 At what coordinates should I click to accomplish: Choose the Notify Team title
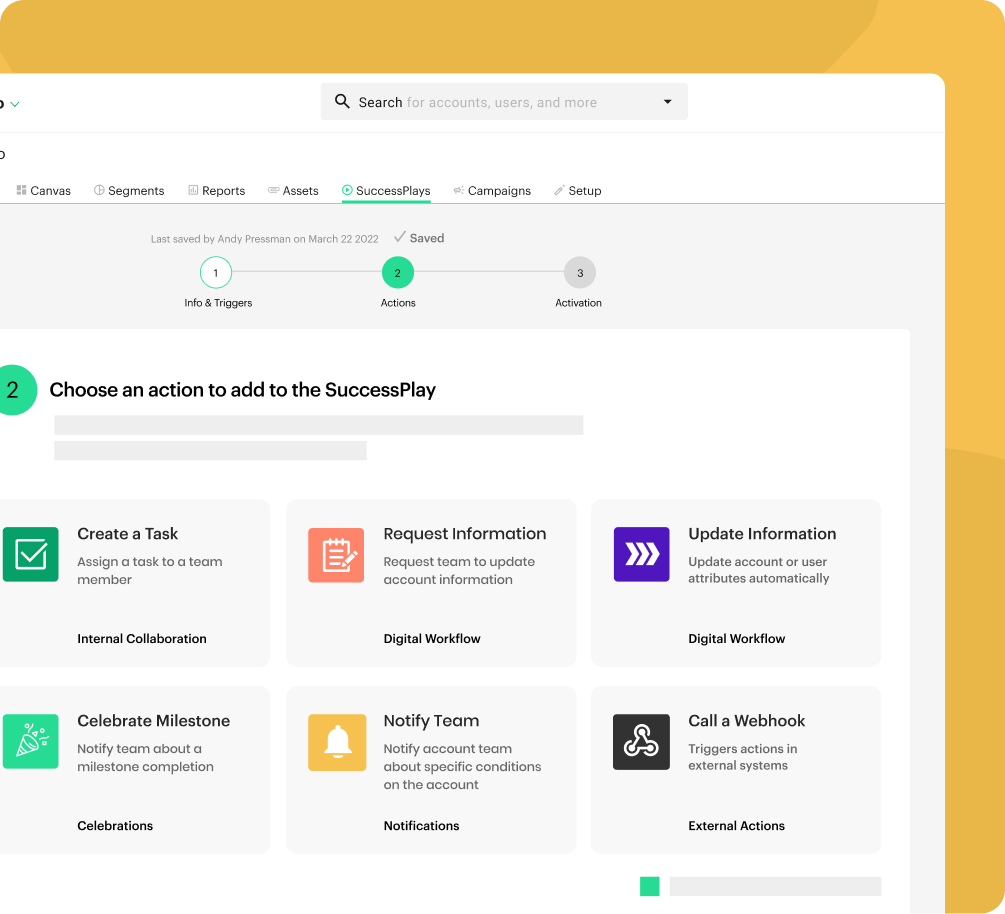[431, 721]
